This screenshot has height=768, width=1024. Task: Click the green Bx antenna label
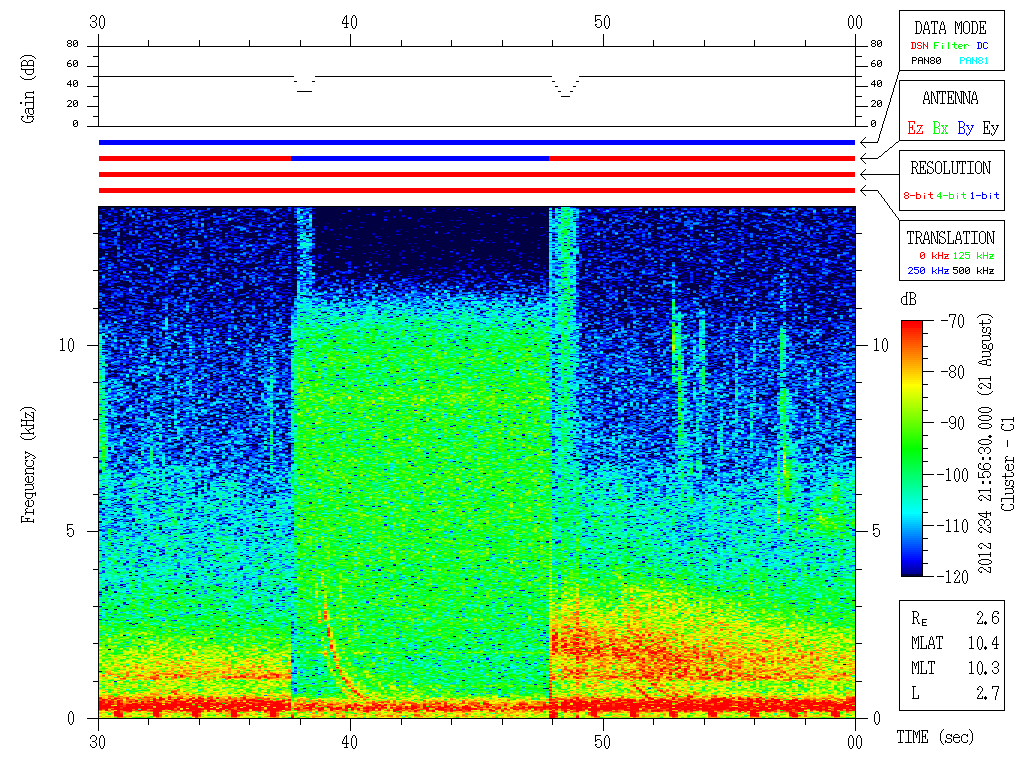tap(940, 128)
